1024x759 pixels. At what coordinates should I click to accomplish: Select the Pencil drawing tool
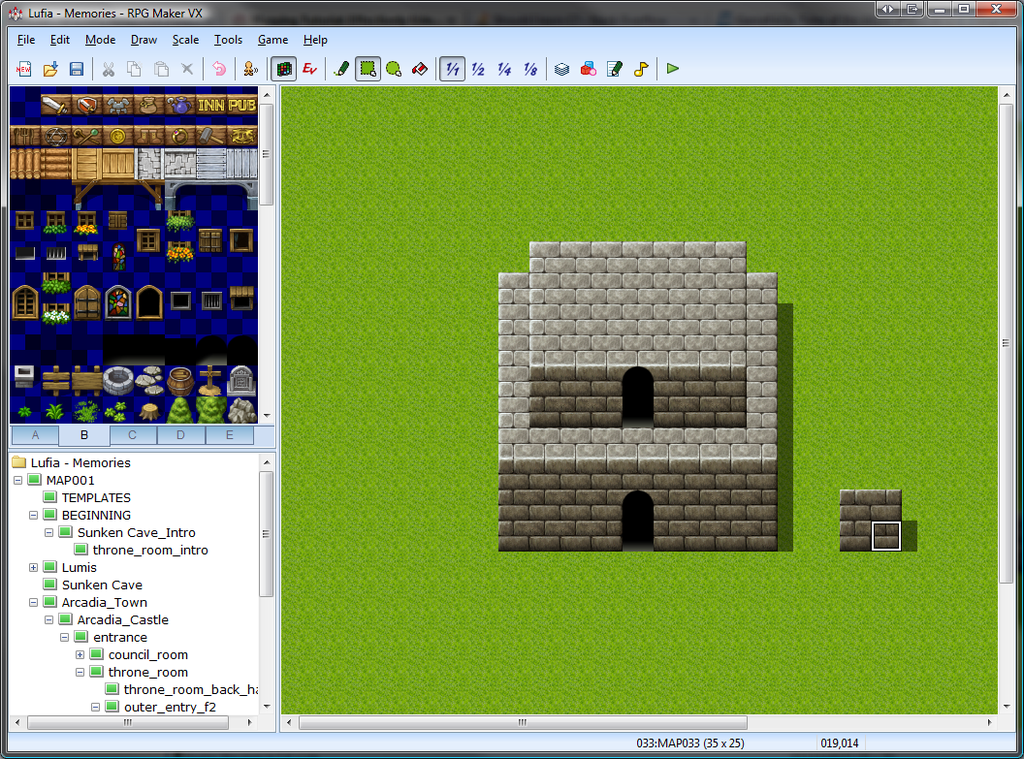tap(341, 69)
